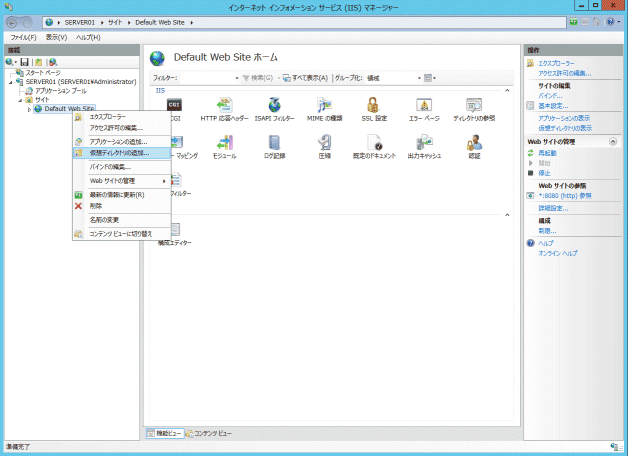Collapse the lower group section chevron
The height and width of the screenshot is (456, 628).
pyautogui.click(x=507, y=215)
